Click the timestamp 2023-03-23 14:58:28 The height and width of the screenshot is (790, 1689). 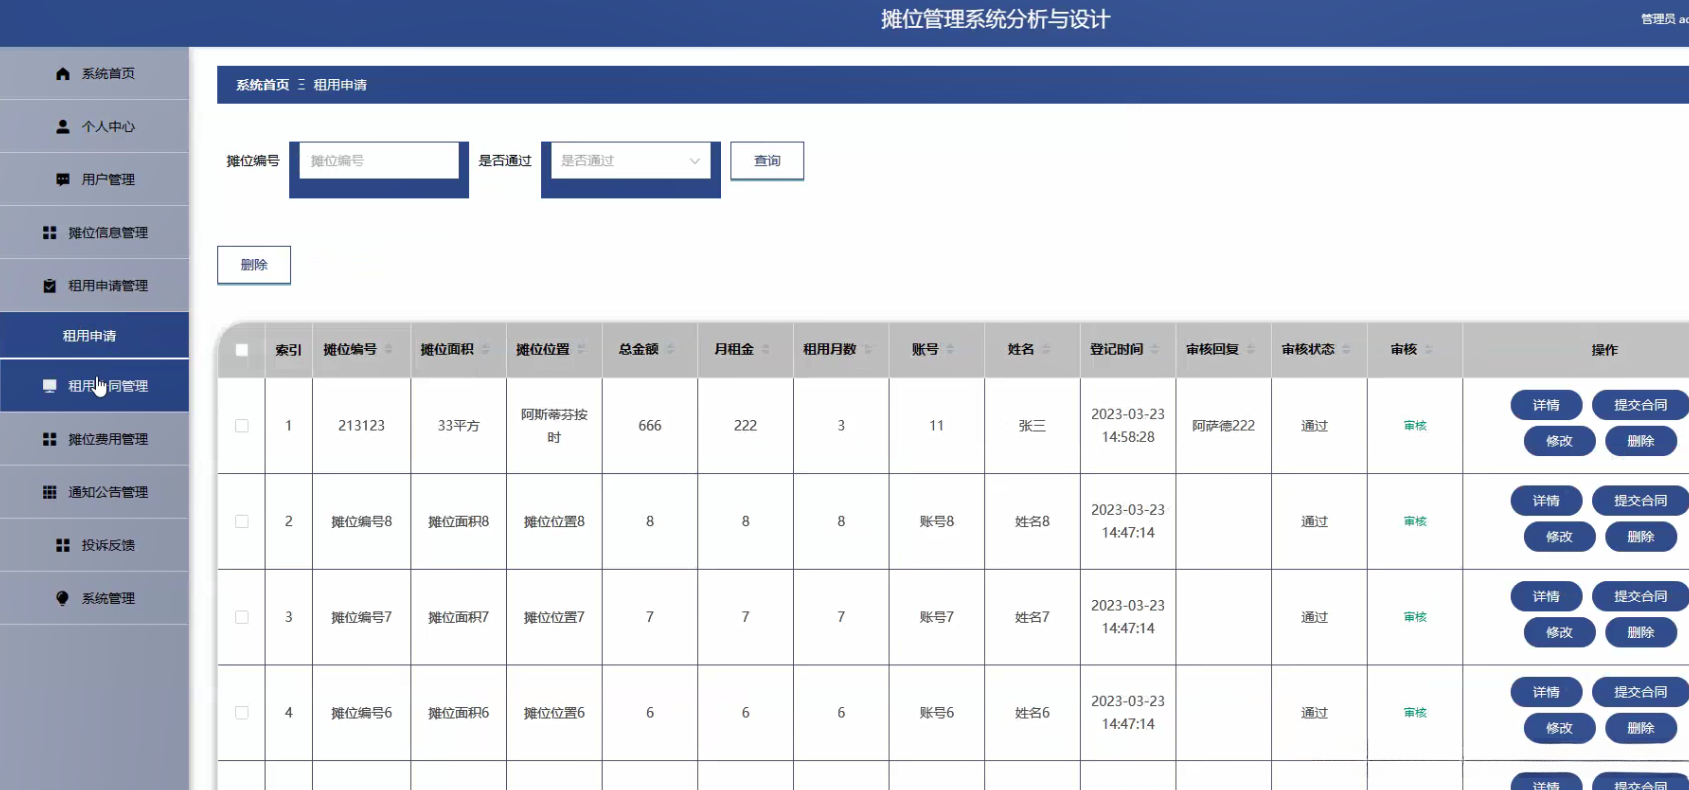click(1128, 426)
